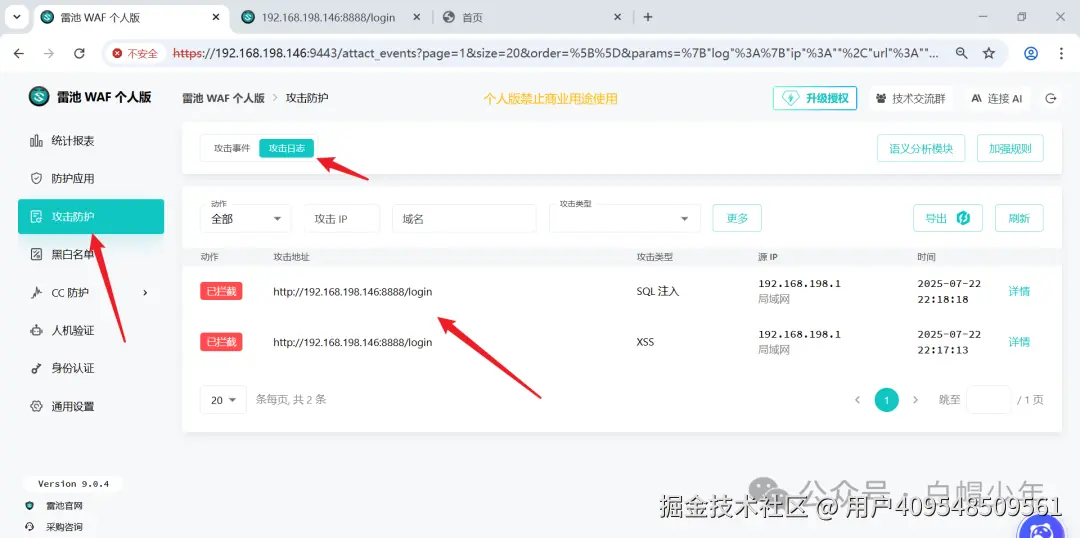
Task: Open the browser profile icon
Action: (1031, 53)
